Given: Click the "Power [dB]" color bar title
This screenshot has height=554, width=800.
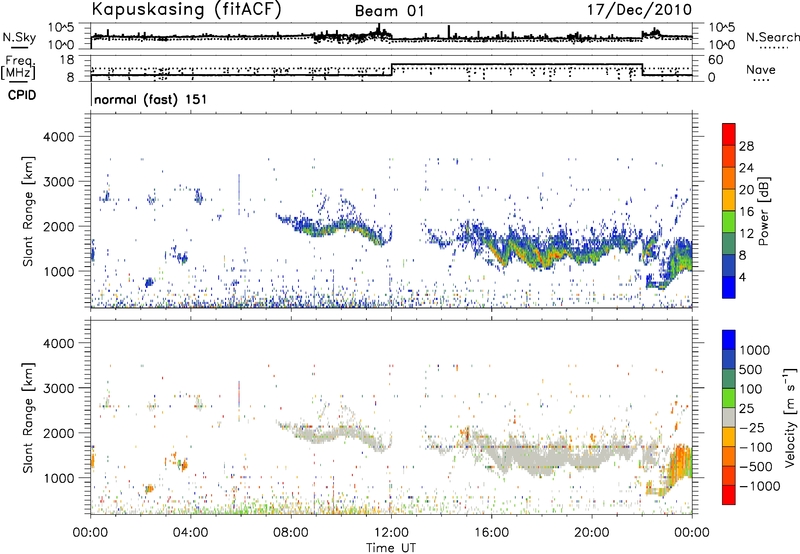Looking at the screenshot, I should [764, 211].
